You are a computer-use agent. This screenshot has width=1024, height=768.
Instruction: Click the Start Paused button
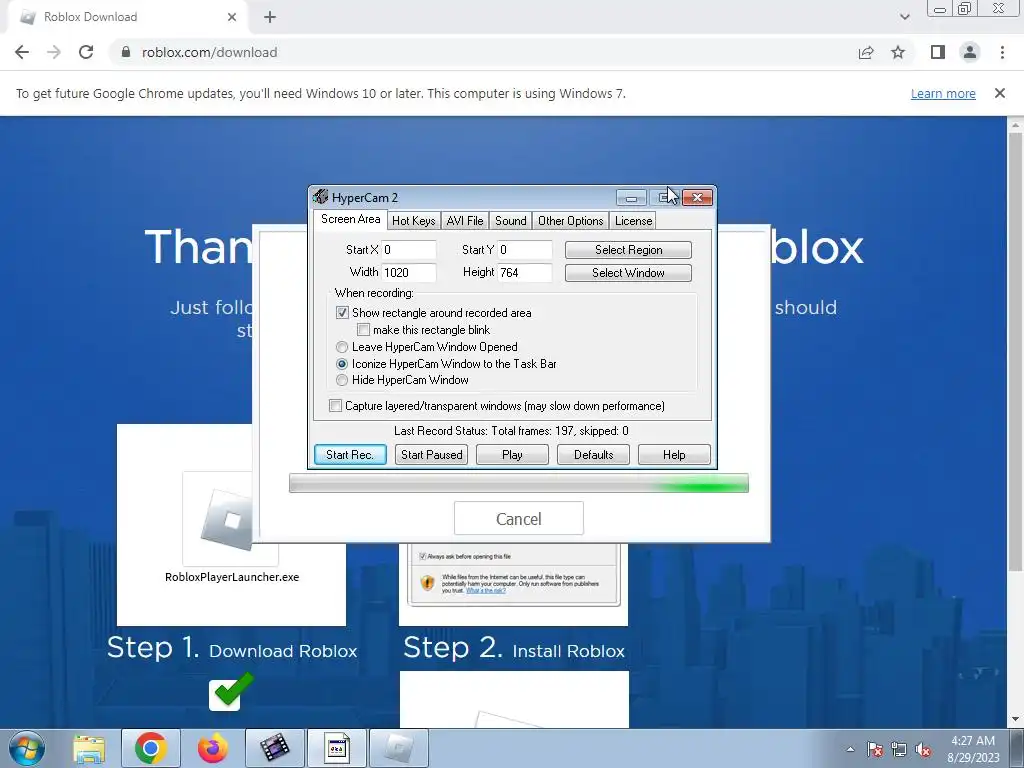point(431,455)
